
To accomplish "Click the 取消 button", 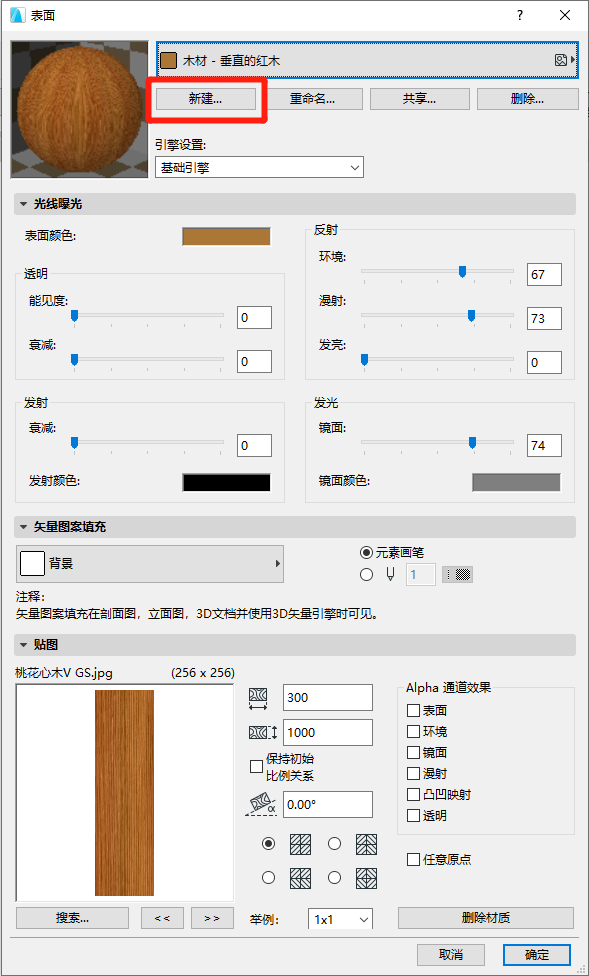I will click(x=451, y=955).
